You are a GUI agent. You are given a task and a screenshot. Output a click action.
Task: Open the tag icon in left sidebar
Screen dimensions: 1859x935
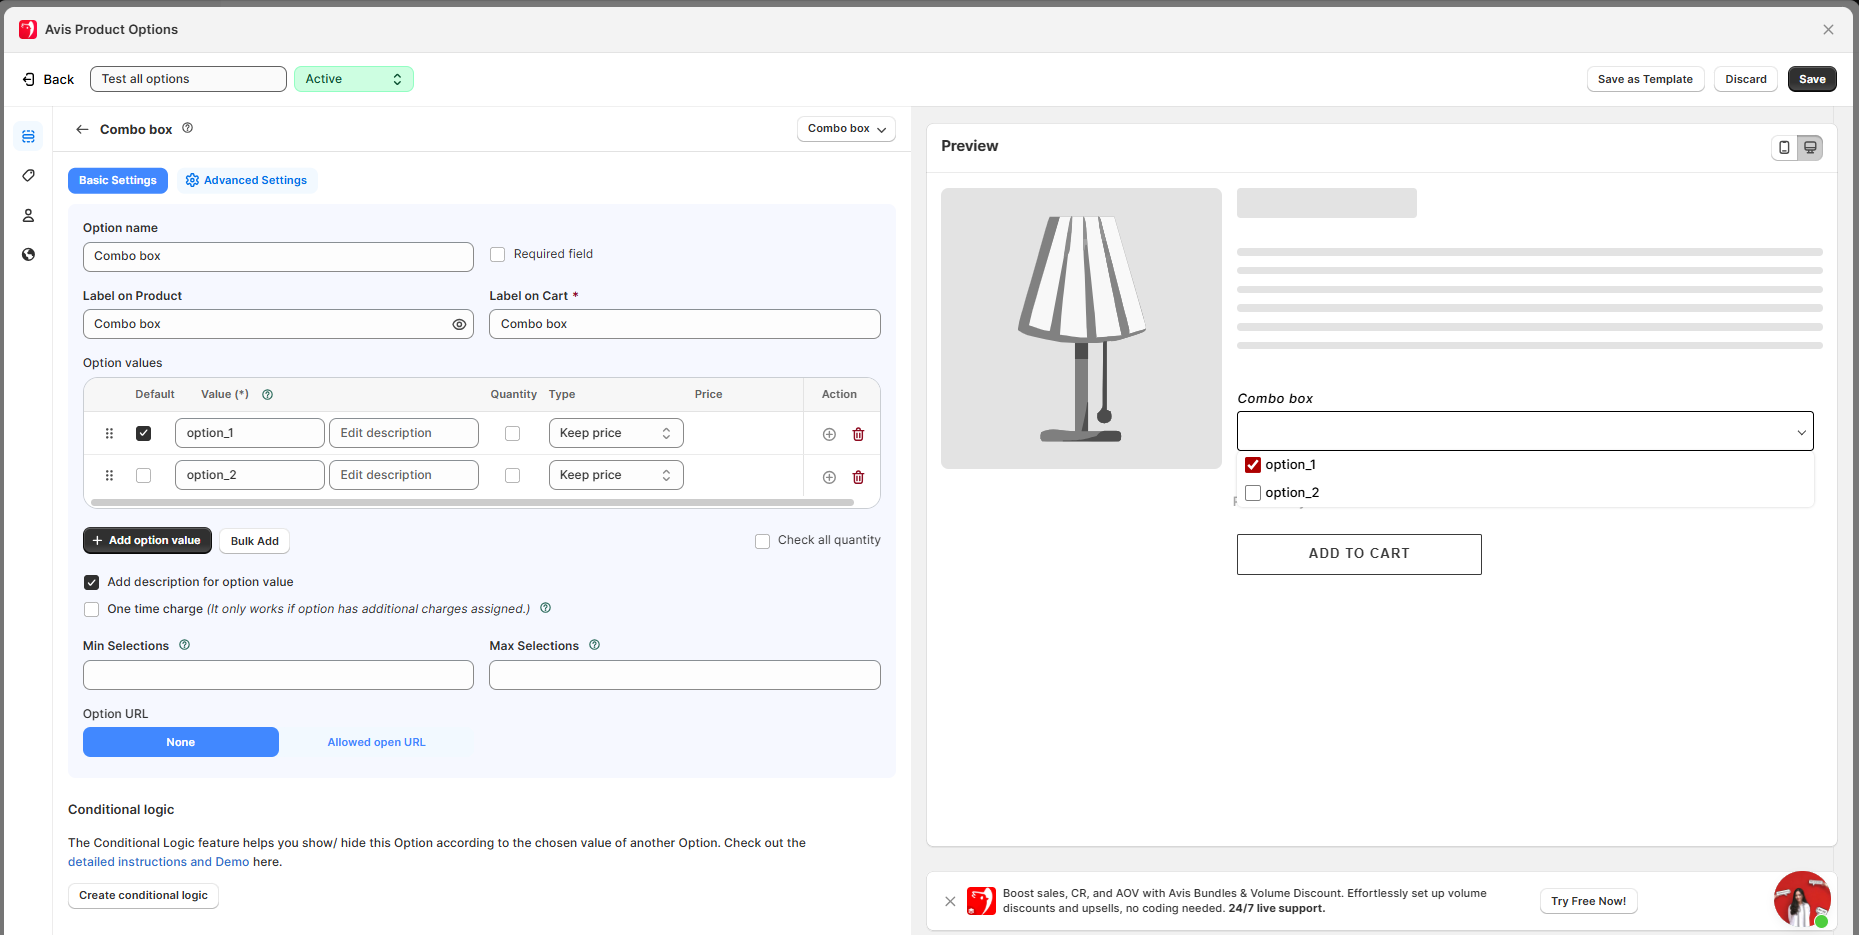tap(28, 176)
